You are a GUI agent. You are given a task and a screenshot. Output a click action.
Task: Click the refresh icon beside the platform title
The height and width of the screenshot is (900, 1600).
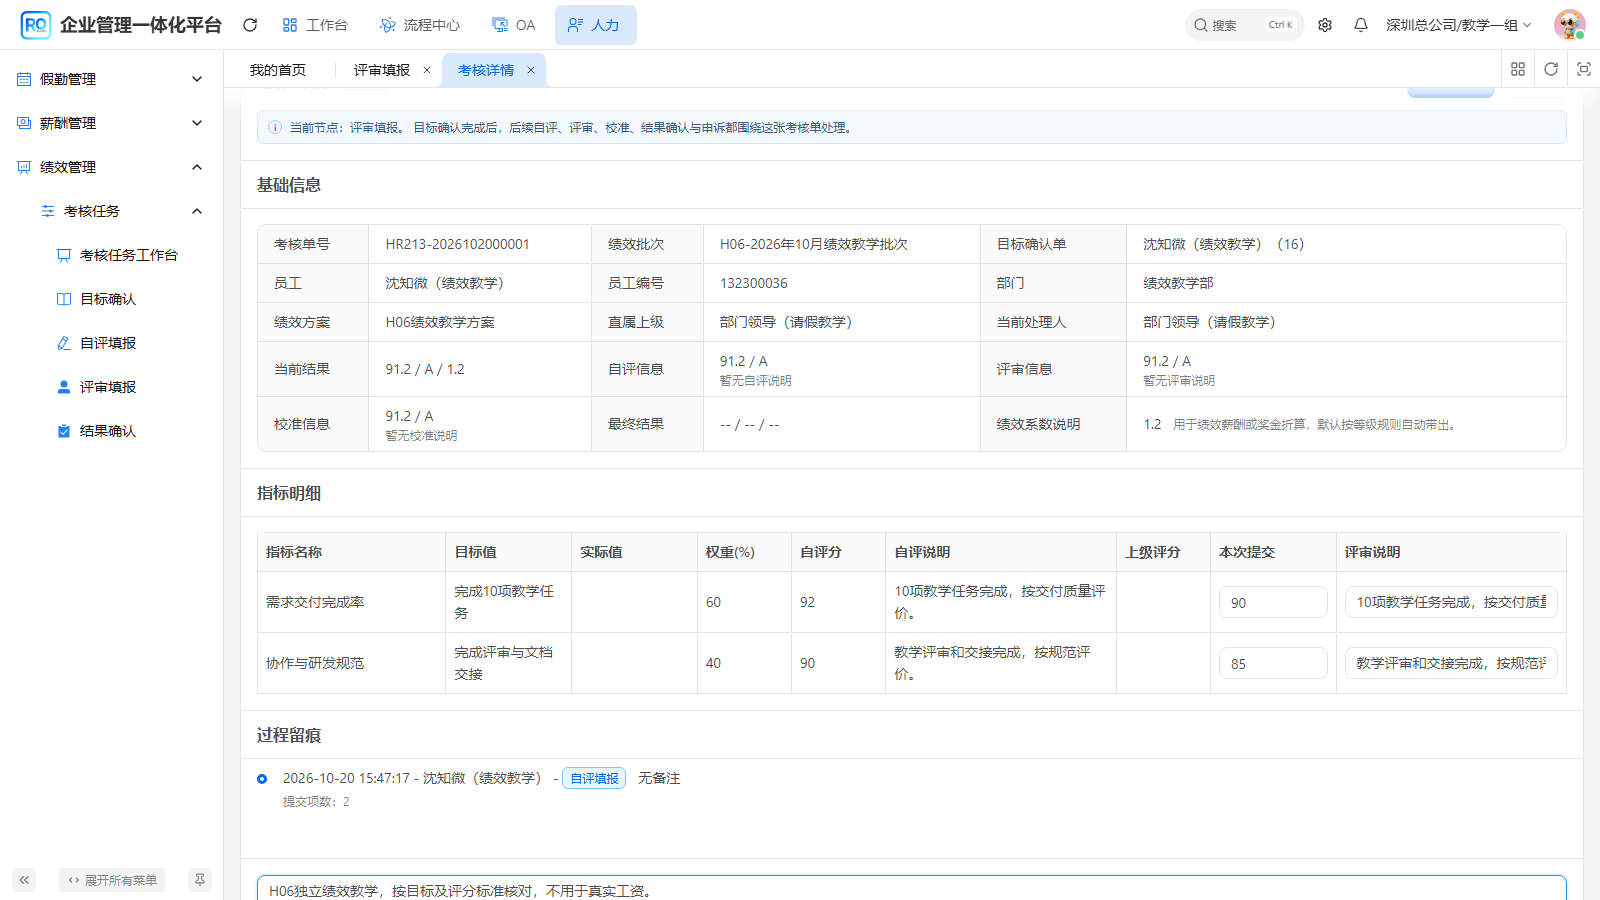[x=250, y=25]
